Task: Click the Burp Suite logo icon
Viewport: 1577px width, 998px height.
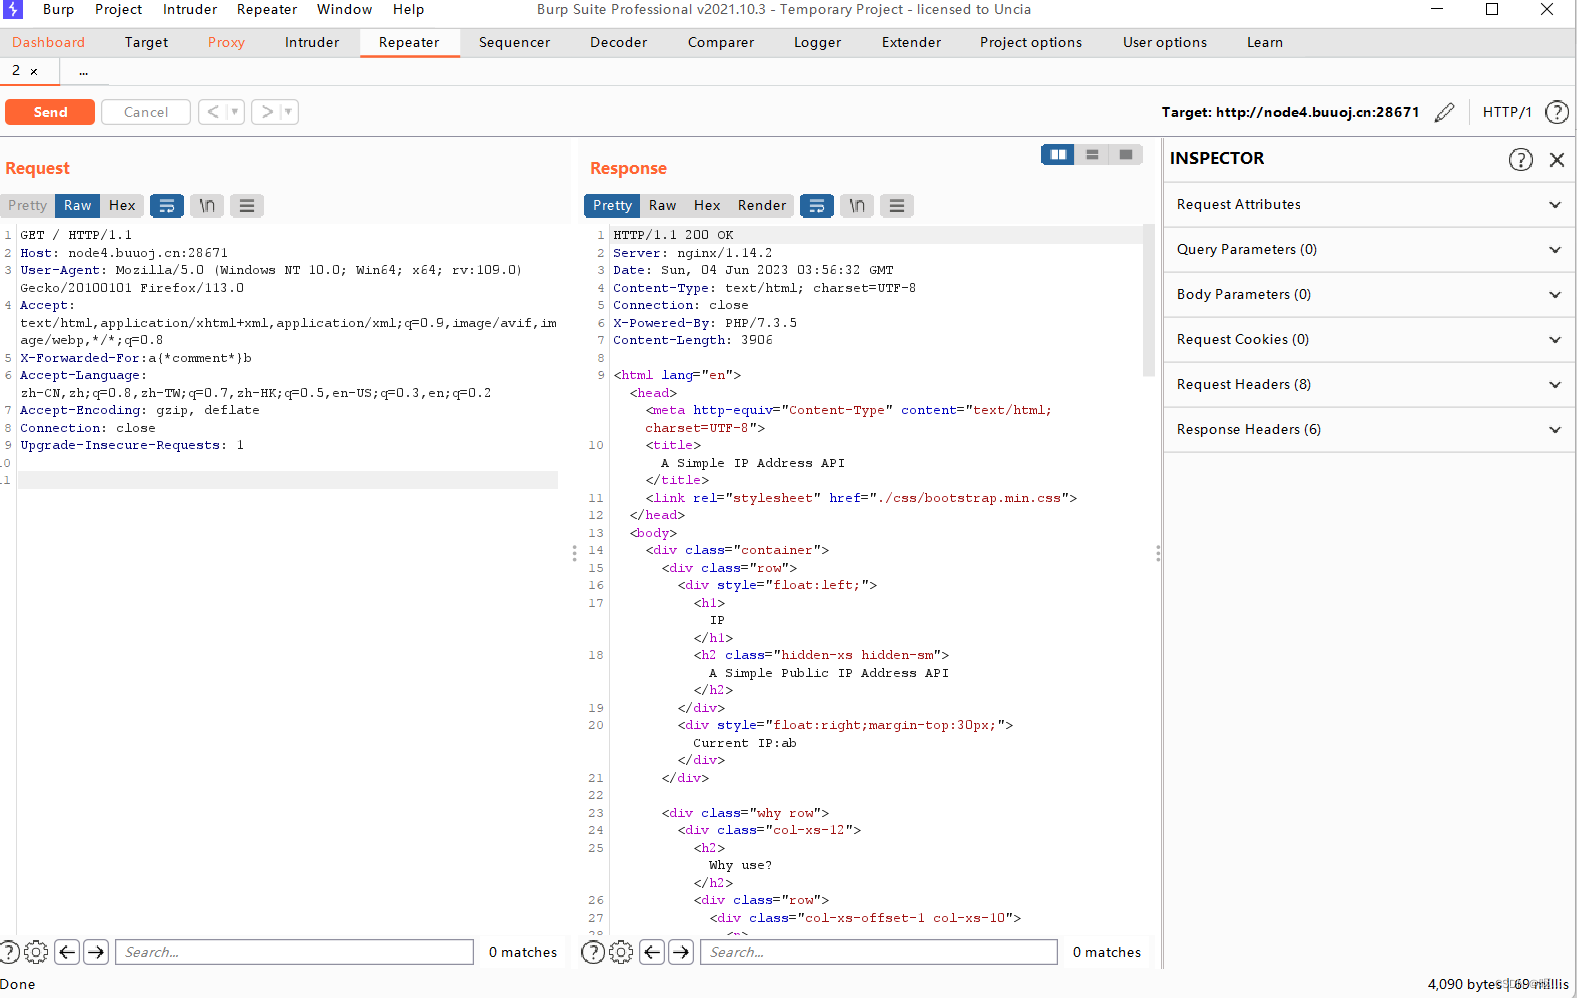Action: click(13, 10)
